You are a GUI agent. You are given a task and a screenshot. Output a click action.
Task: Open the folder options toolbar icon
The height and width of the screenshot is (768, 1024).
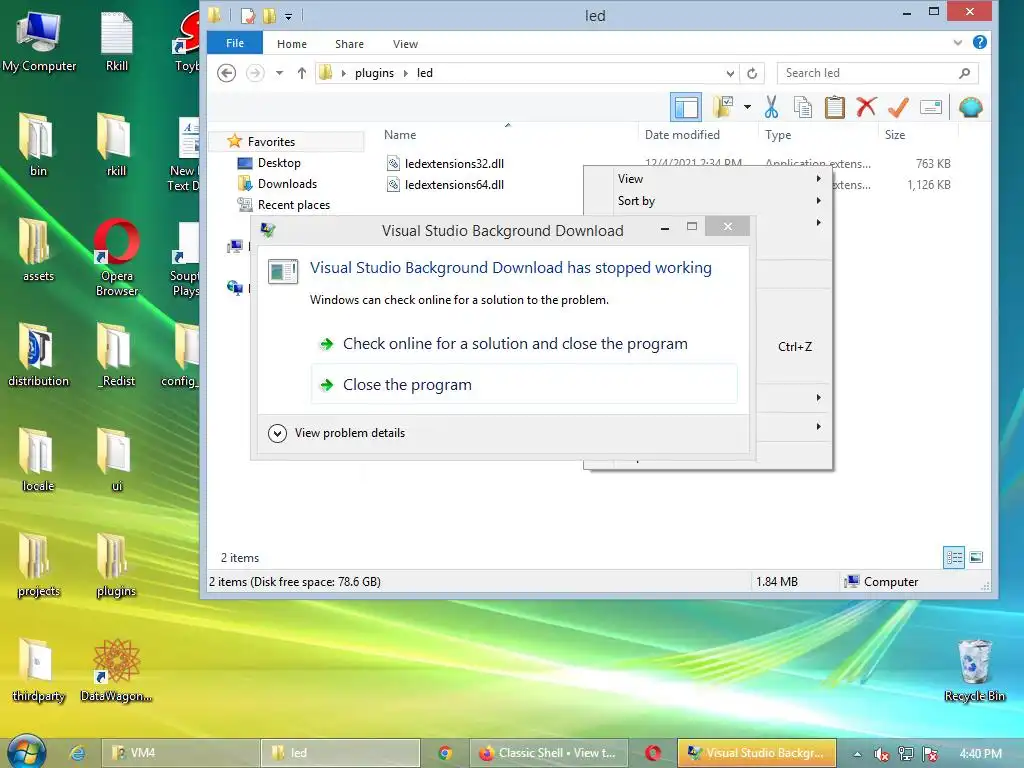723,107
